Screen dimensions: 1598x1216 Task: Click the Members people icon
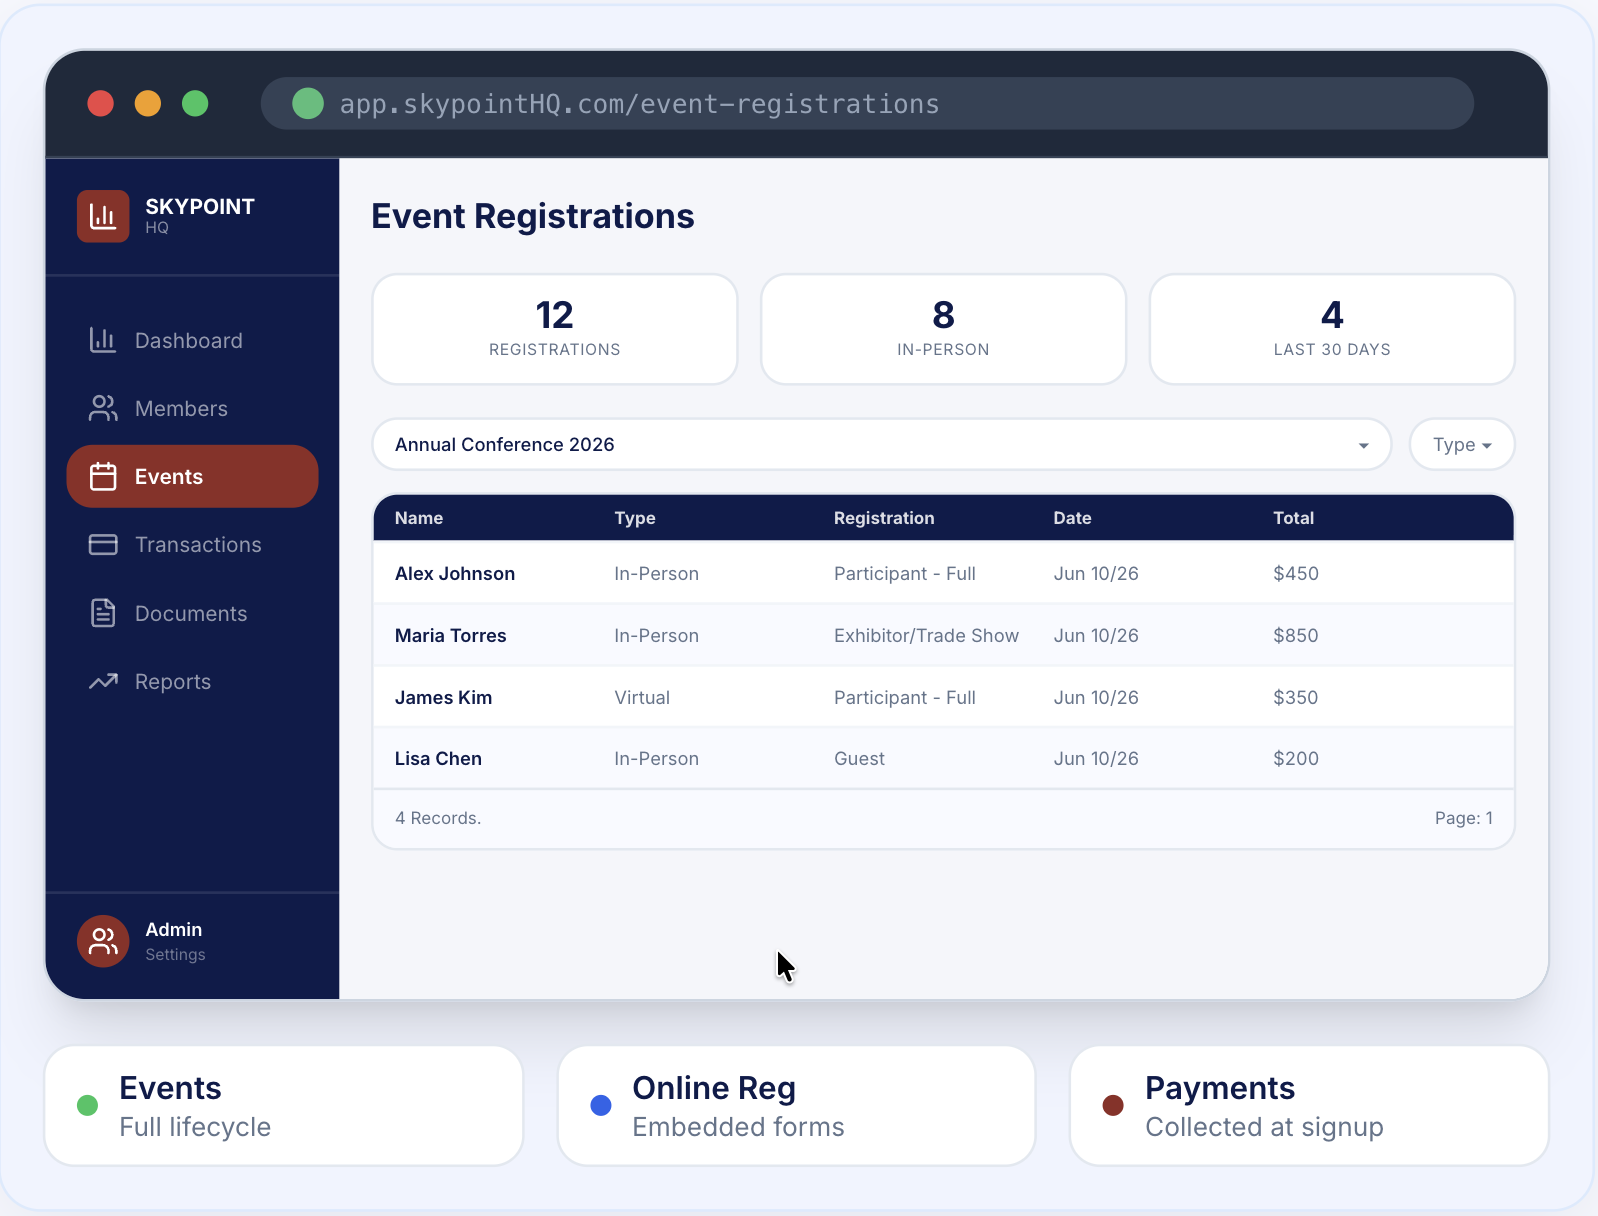103,408
